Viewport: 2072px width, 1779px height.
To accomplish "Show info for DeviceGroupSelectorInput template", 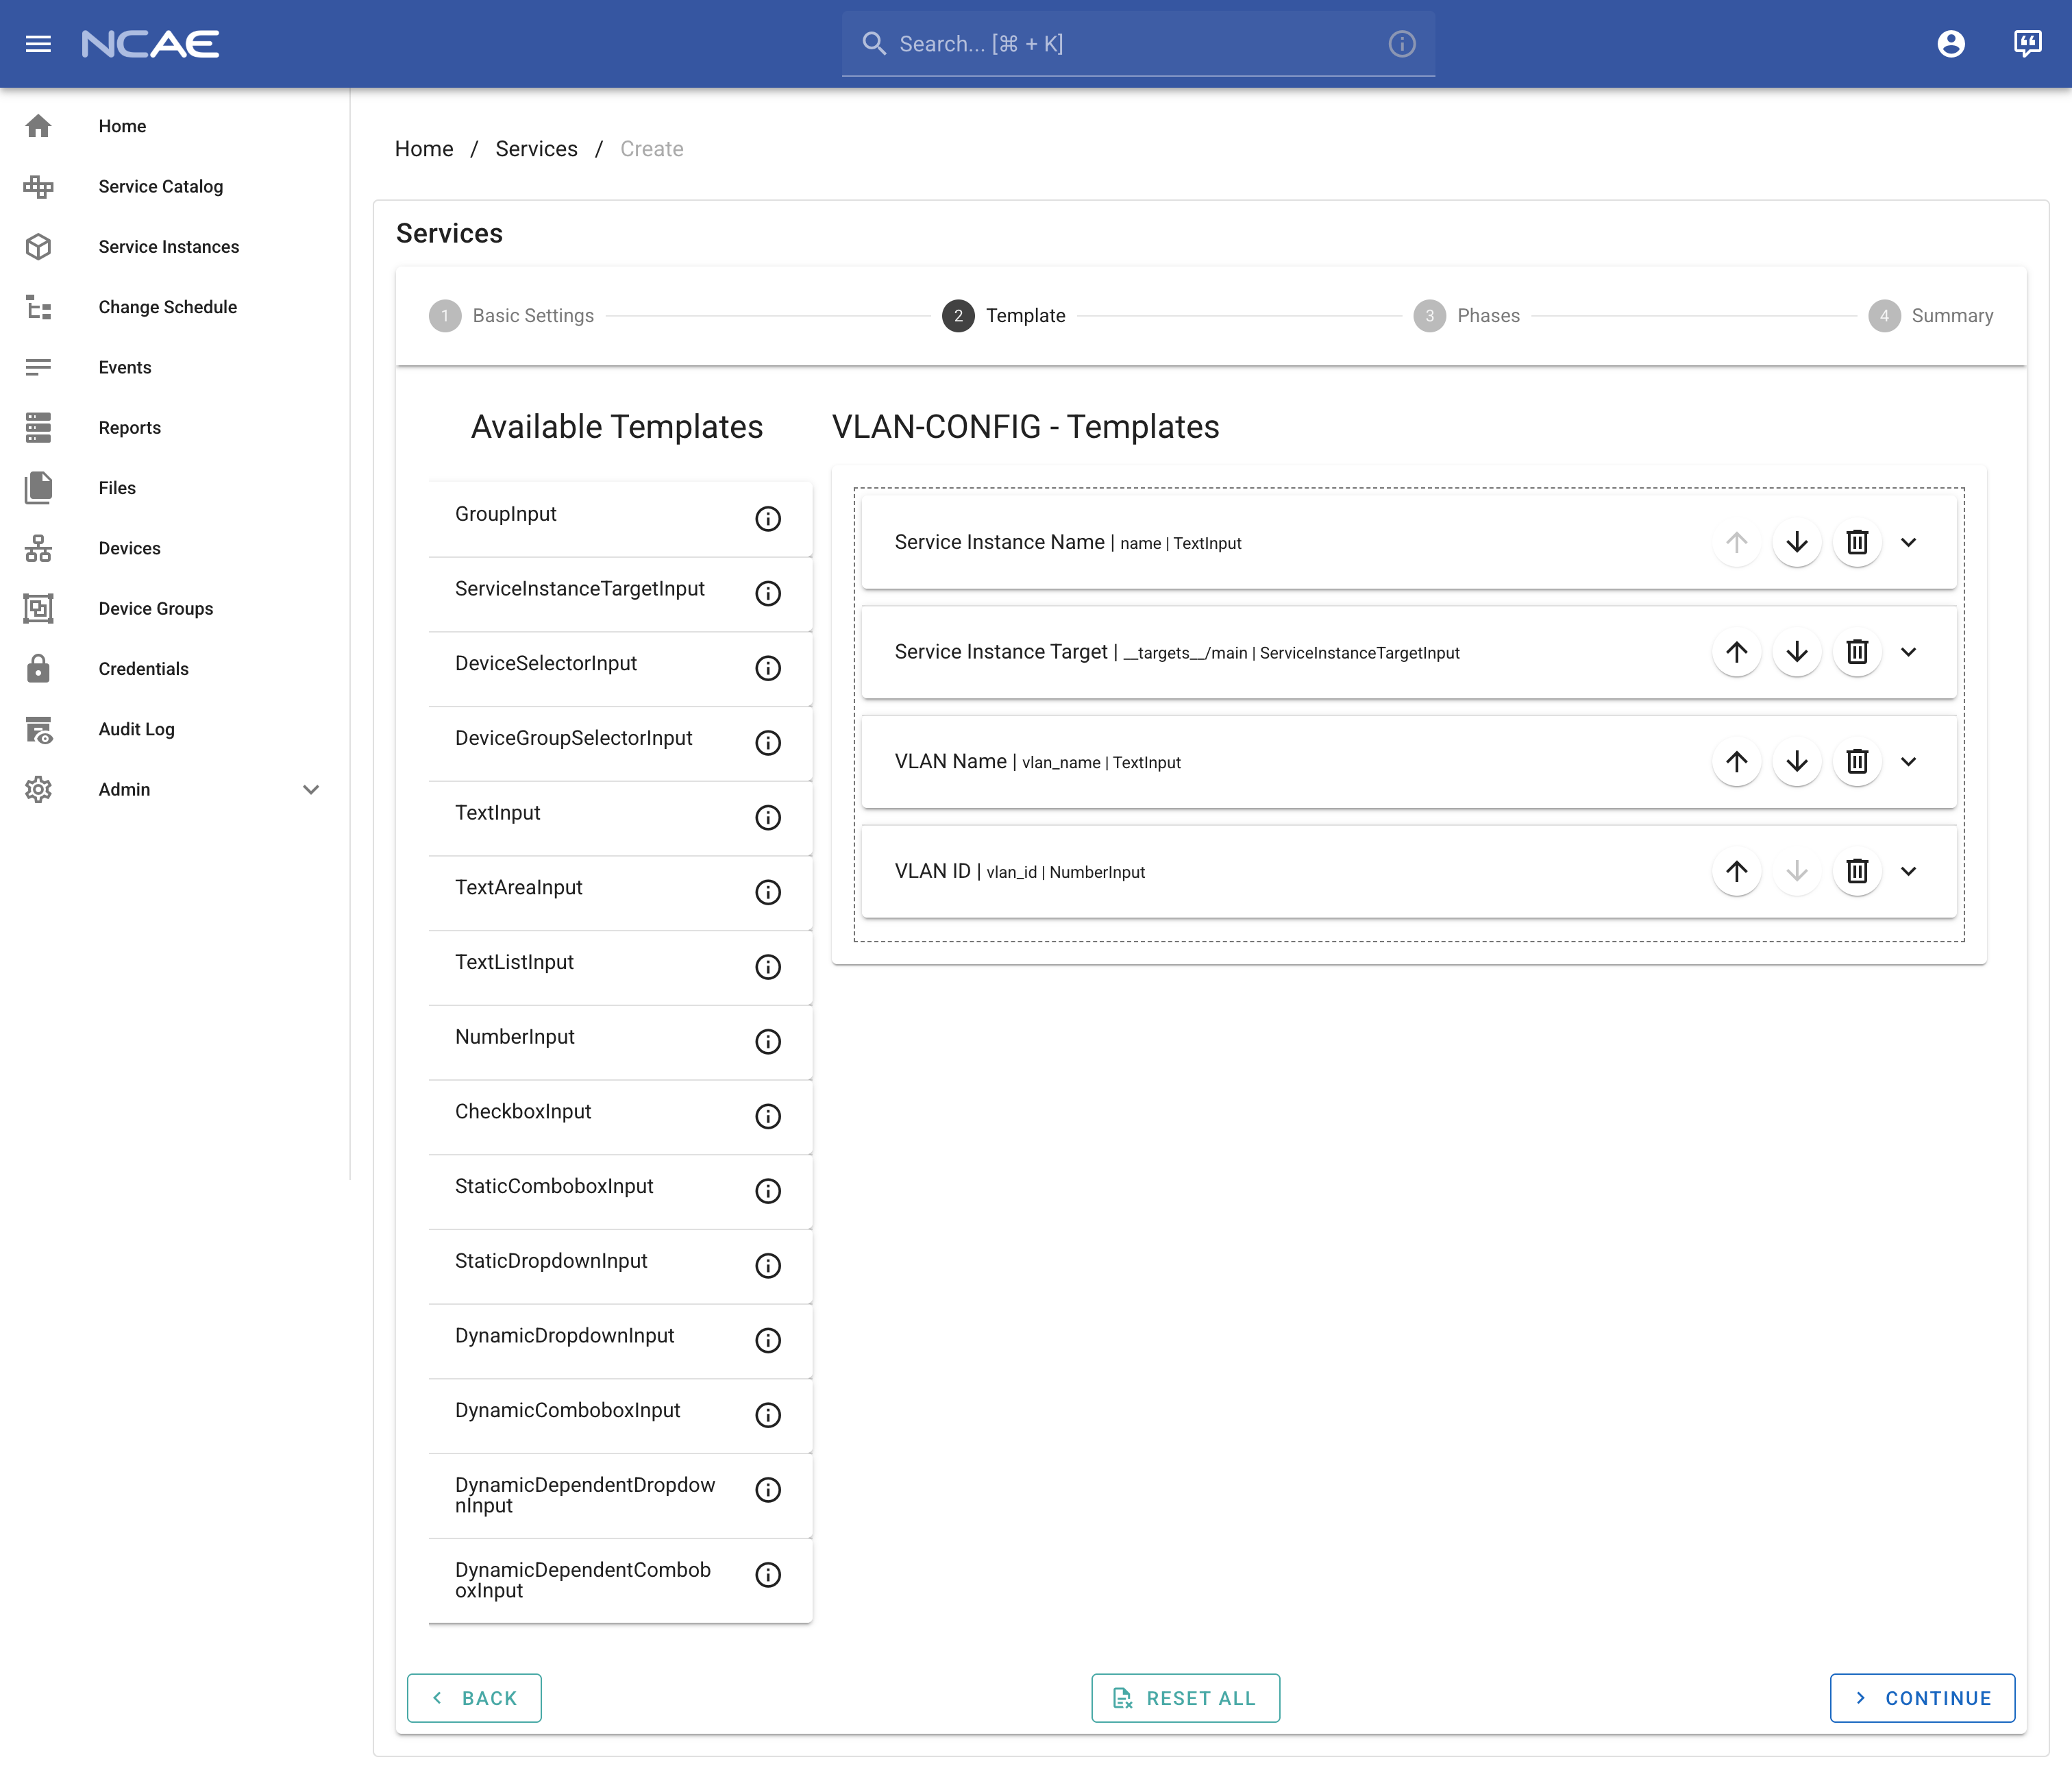I will [x=768, y=742].
